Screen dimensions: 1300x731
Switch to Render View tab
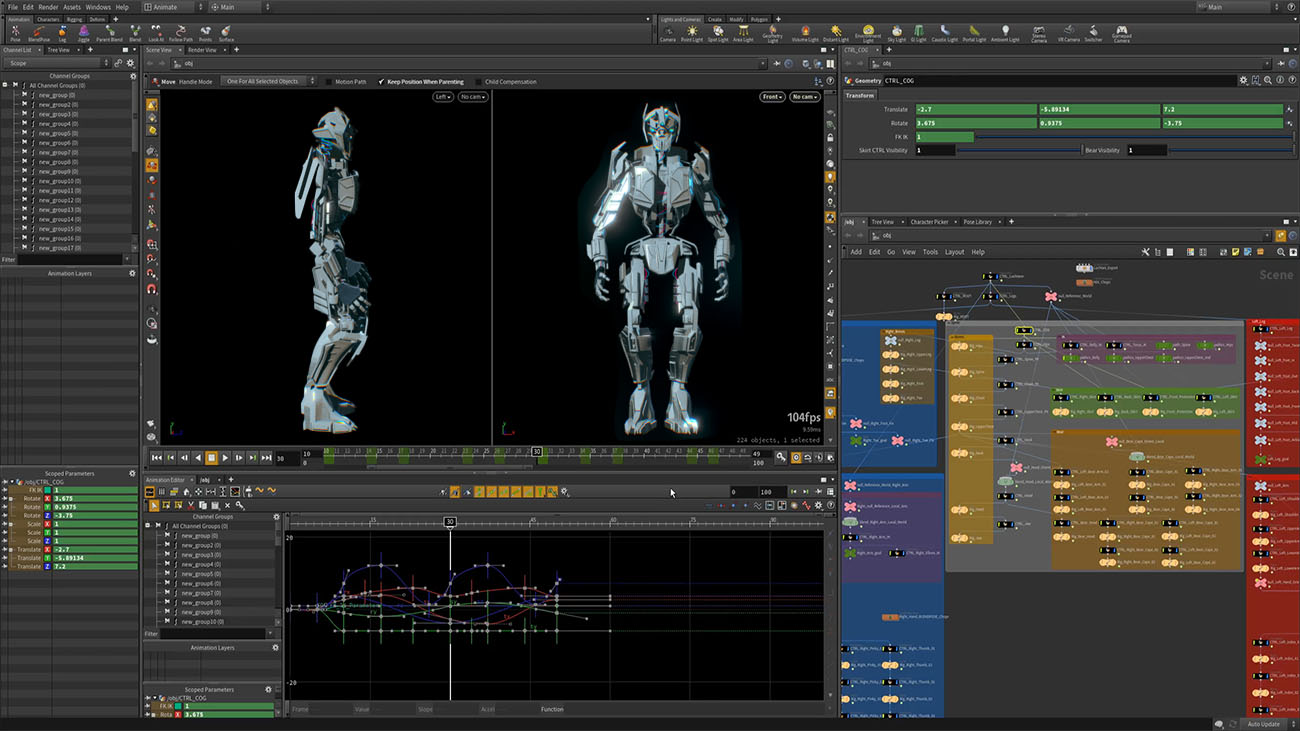(x=203, y=49)
